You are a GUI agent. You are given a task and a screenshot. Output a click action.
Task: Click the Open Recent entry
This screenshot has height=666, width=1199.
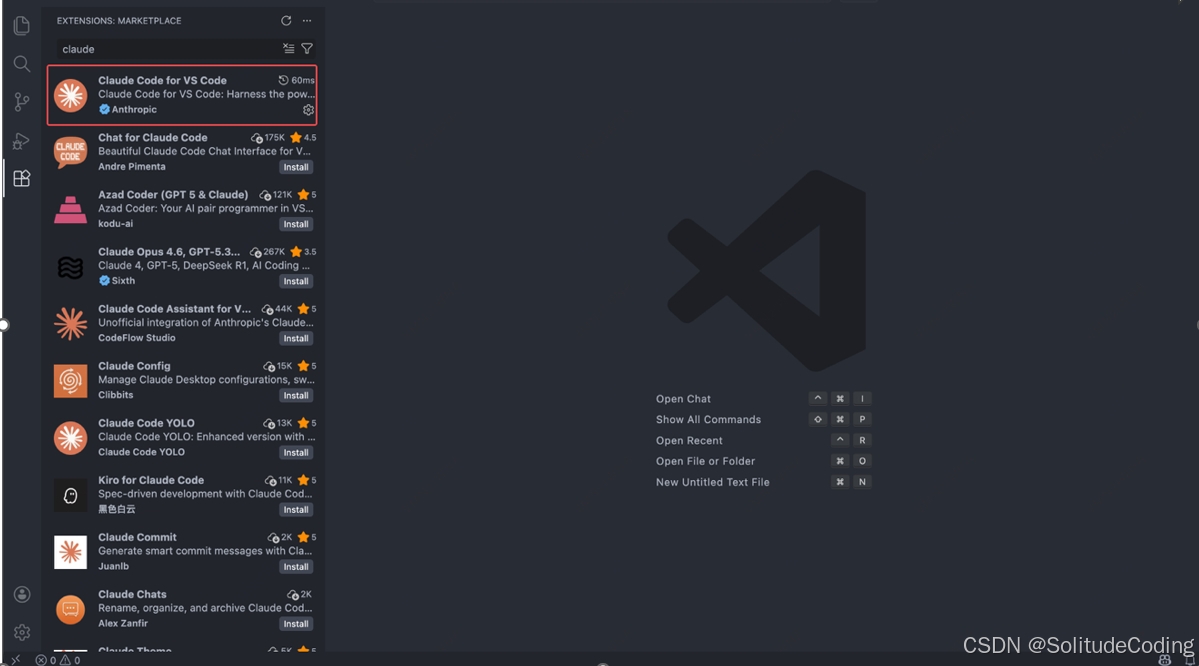pos(763,440)
